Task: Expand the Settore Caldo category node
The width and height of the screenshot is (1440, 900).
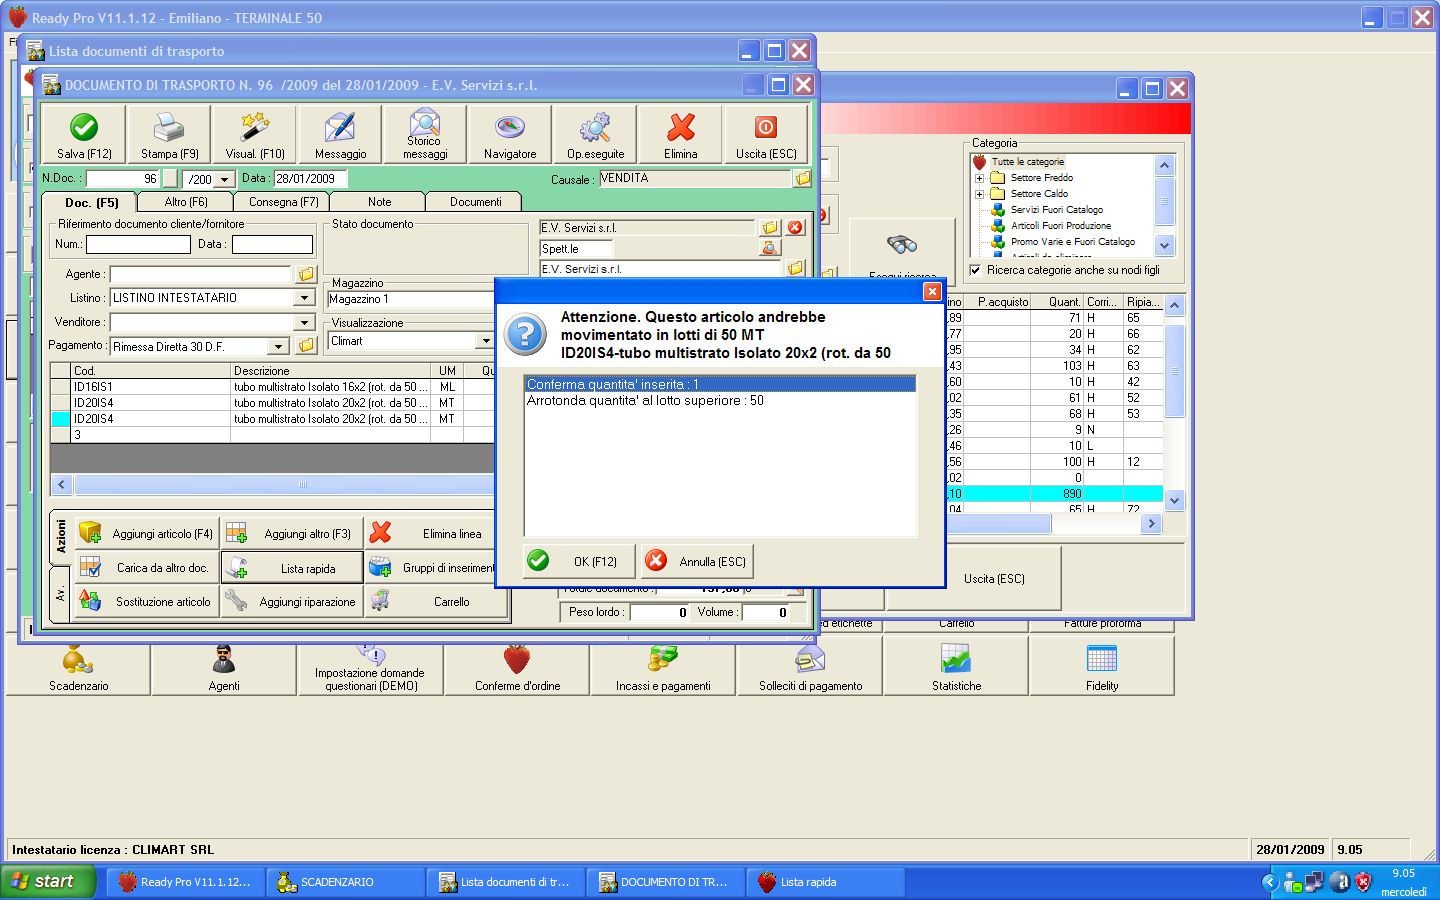Action: [x=980, y=194]
